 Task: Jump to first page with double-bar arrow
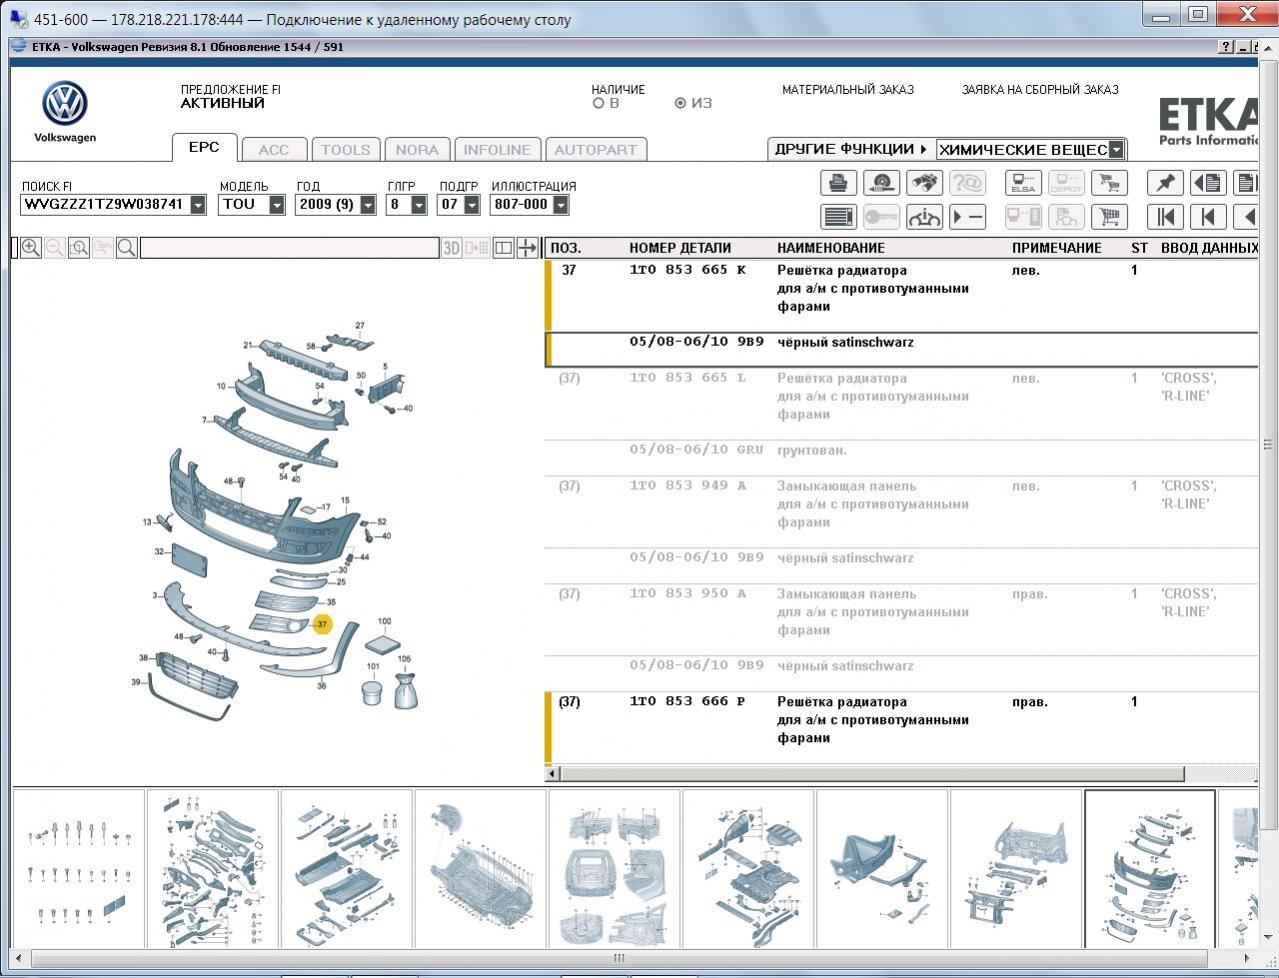point(1165,216)
